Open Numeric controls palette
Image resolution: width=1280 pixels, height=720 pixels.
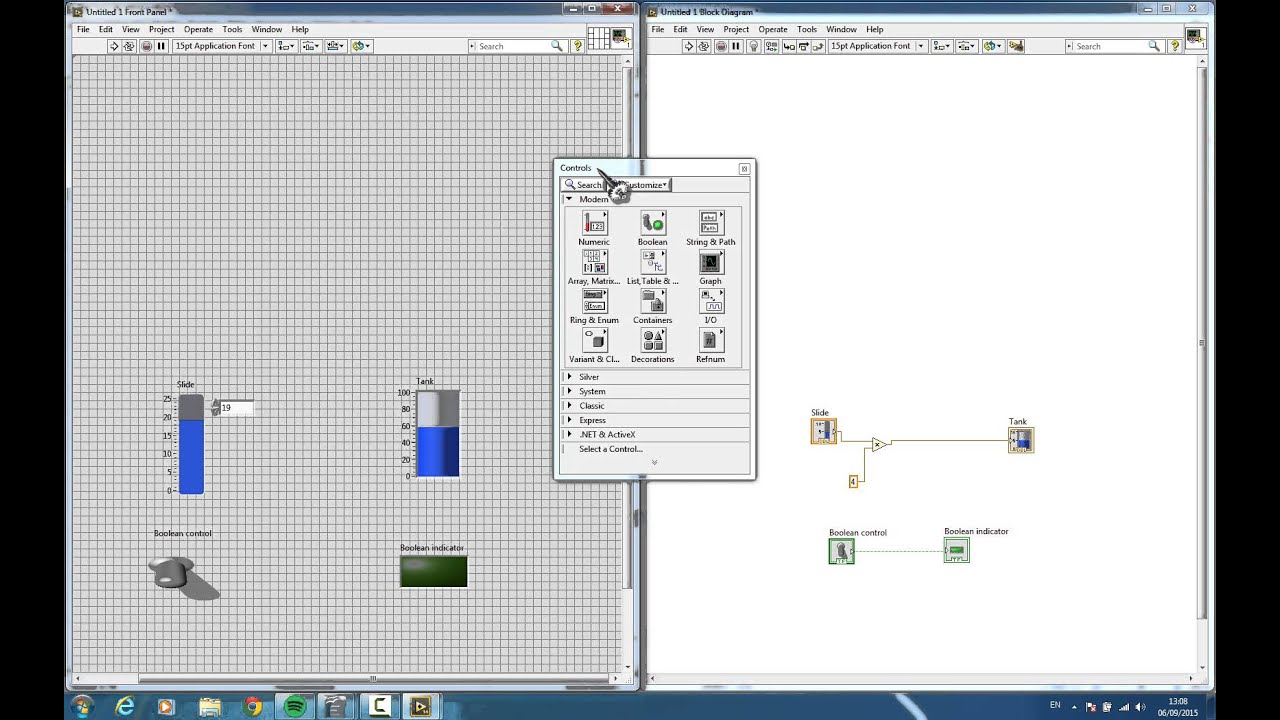click(594, 229)
